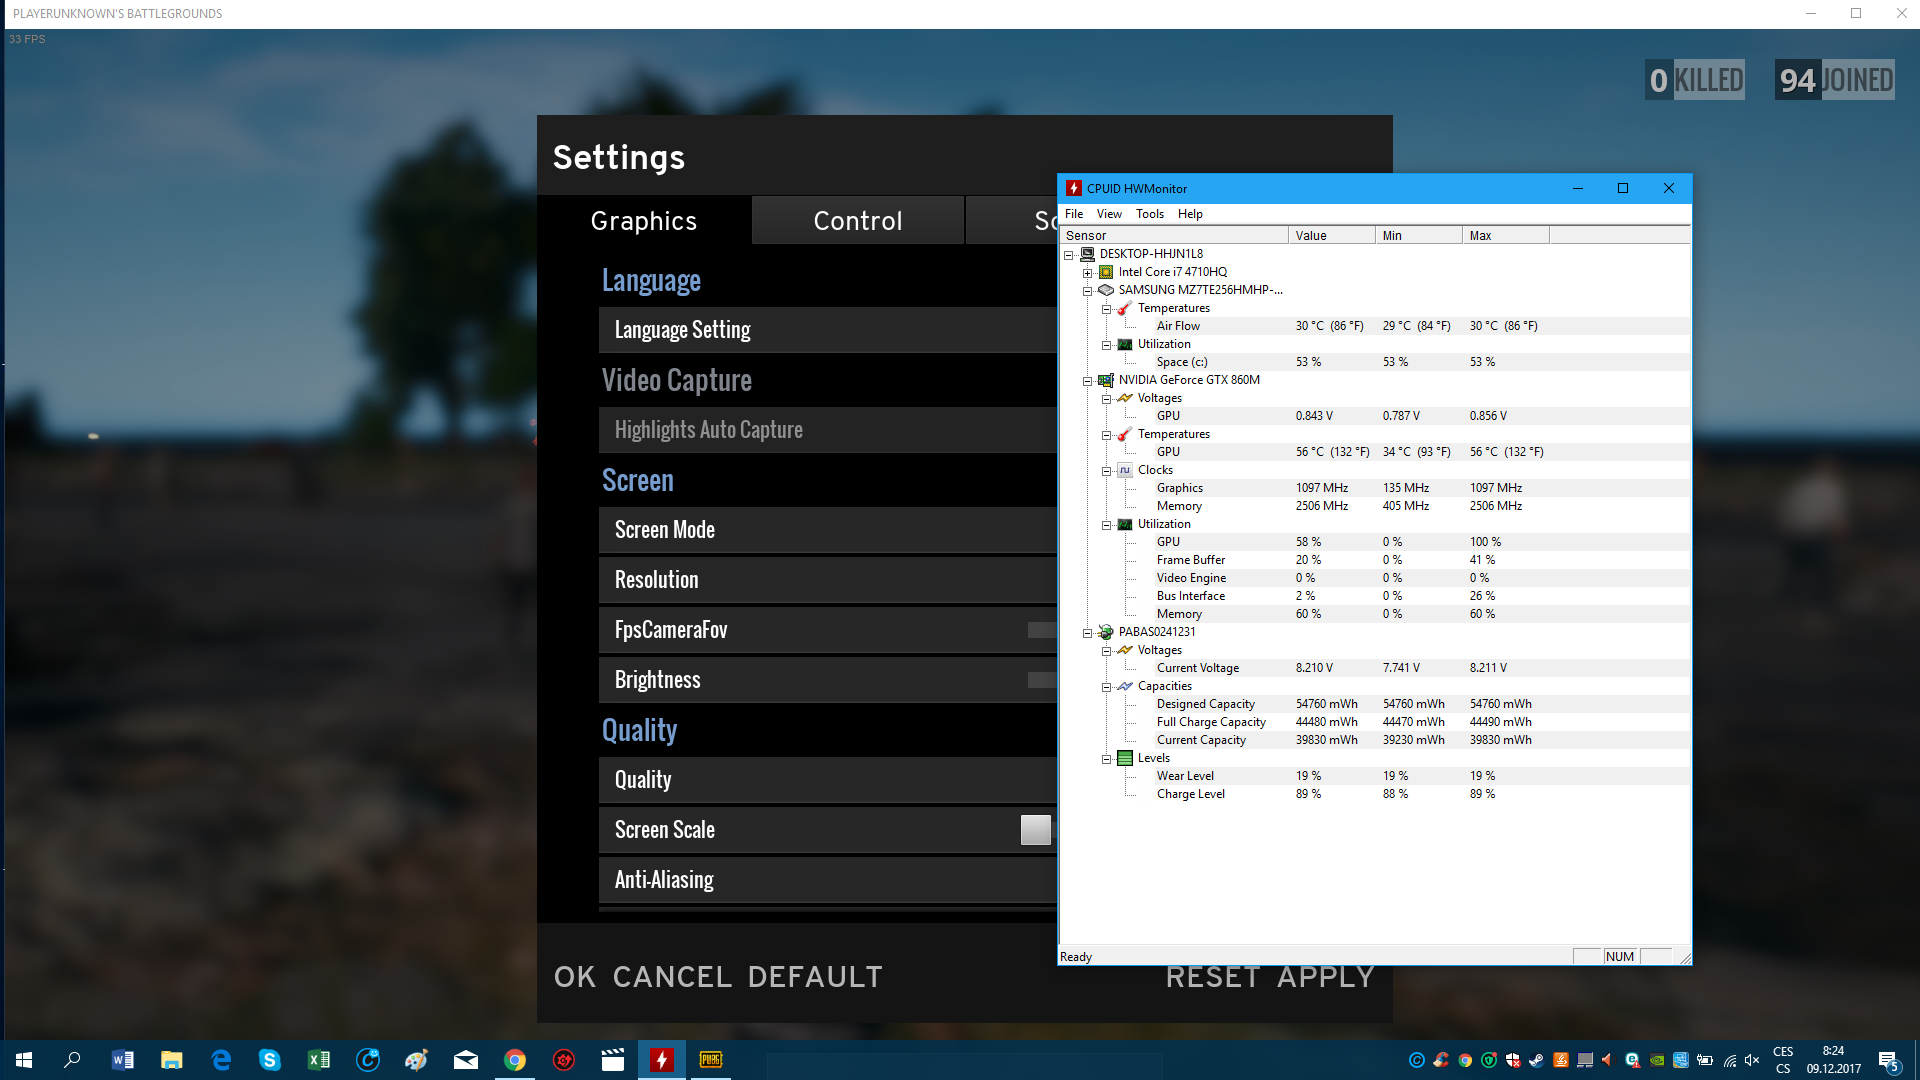The height and width of the screenshot is (1080, 1920).
Task: Collapse the PABAS0241231 battery node
Action: (1087, 633)
